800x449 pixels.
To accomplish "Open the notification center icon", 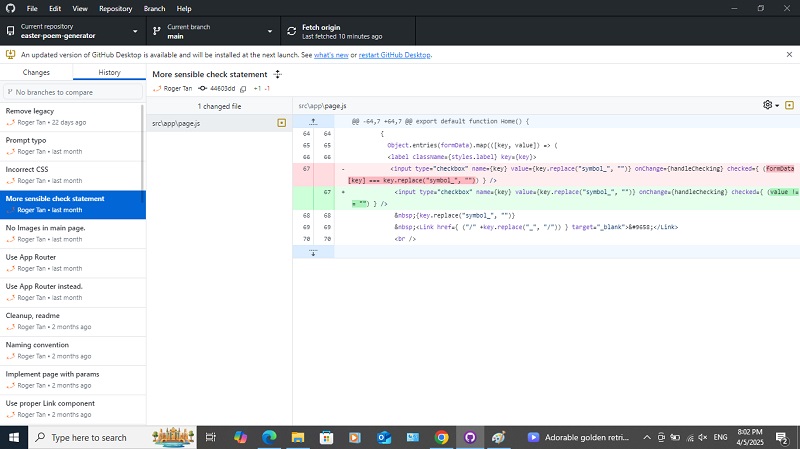I will click(782, 437).
